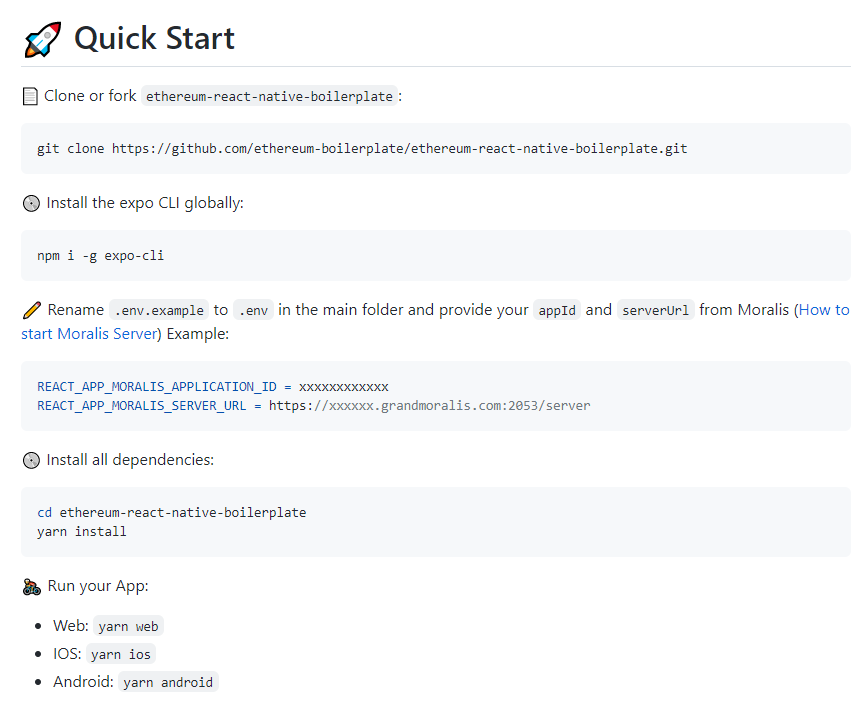Click the text Run your App:
The height and width of the screenshot is (701, 867).
tap(98, 586)
